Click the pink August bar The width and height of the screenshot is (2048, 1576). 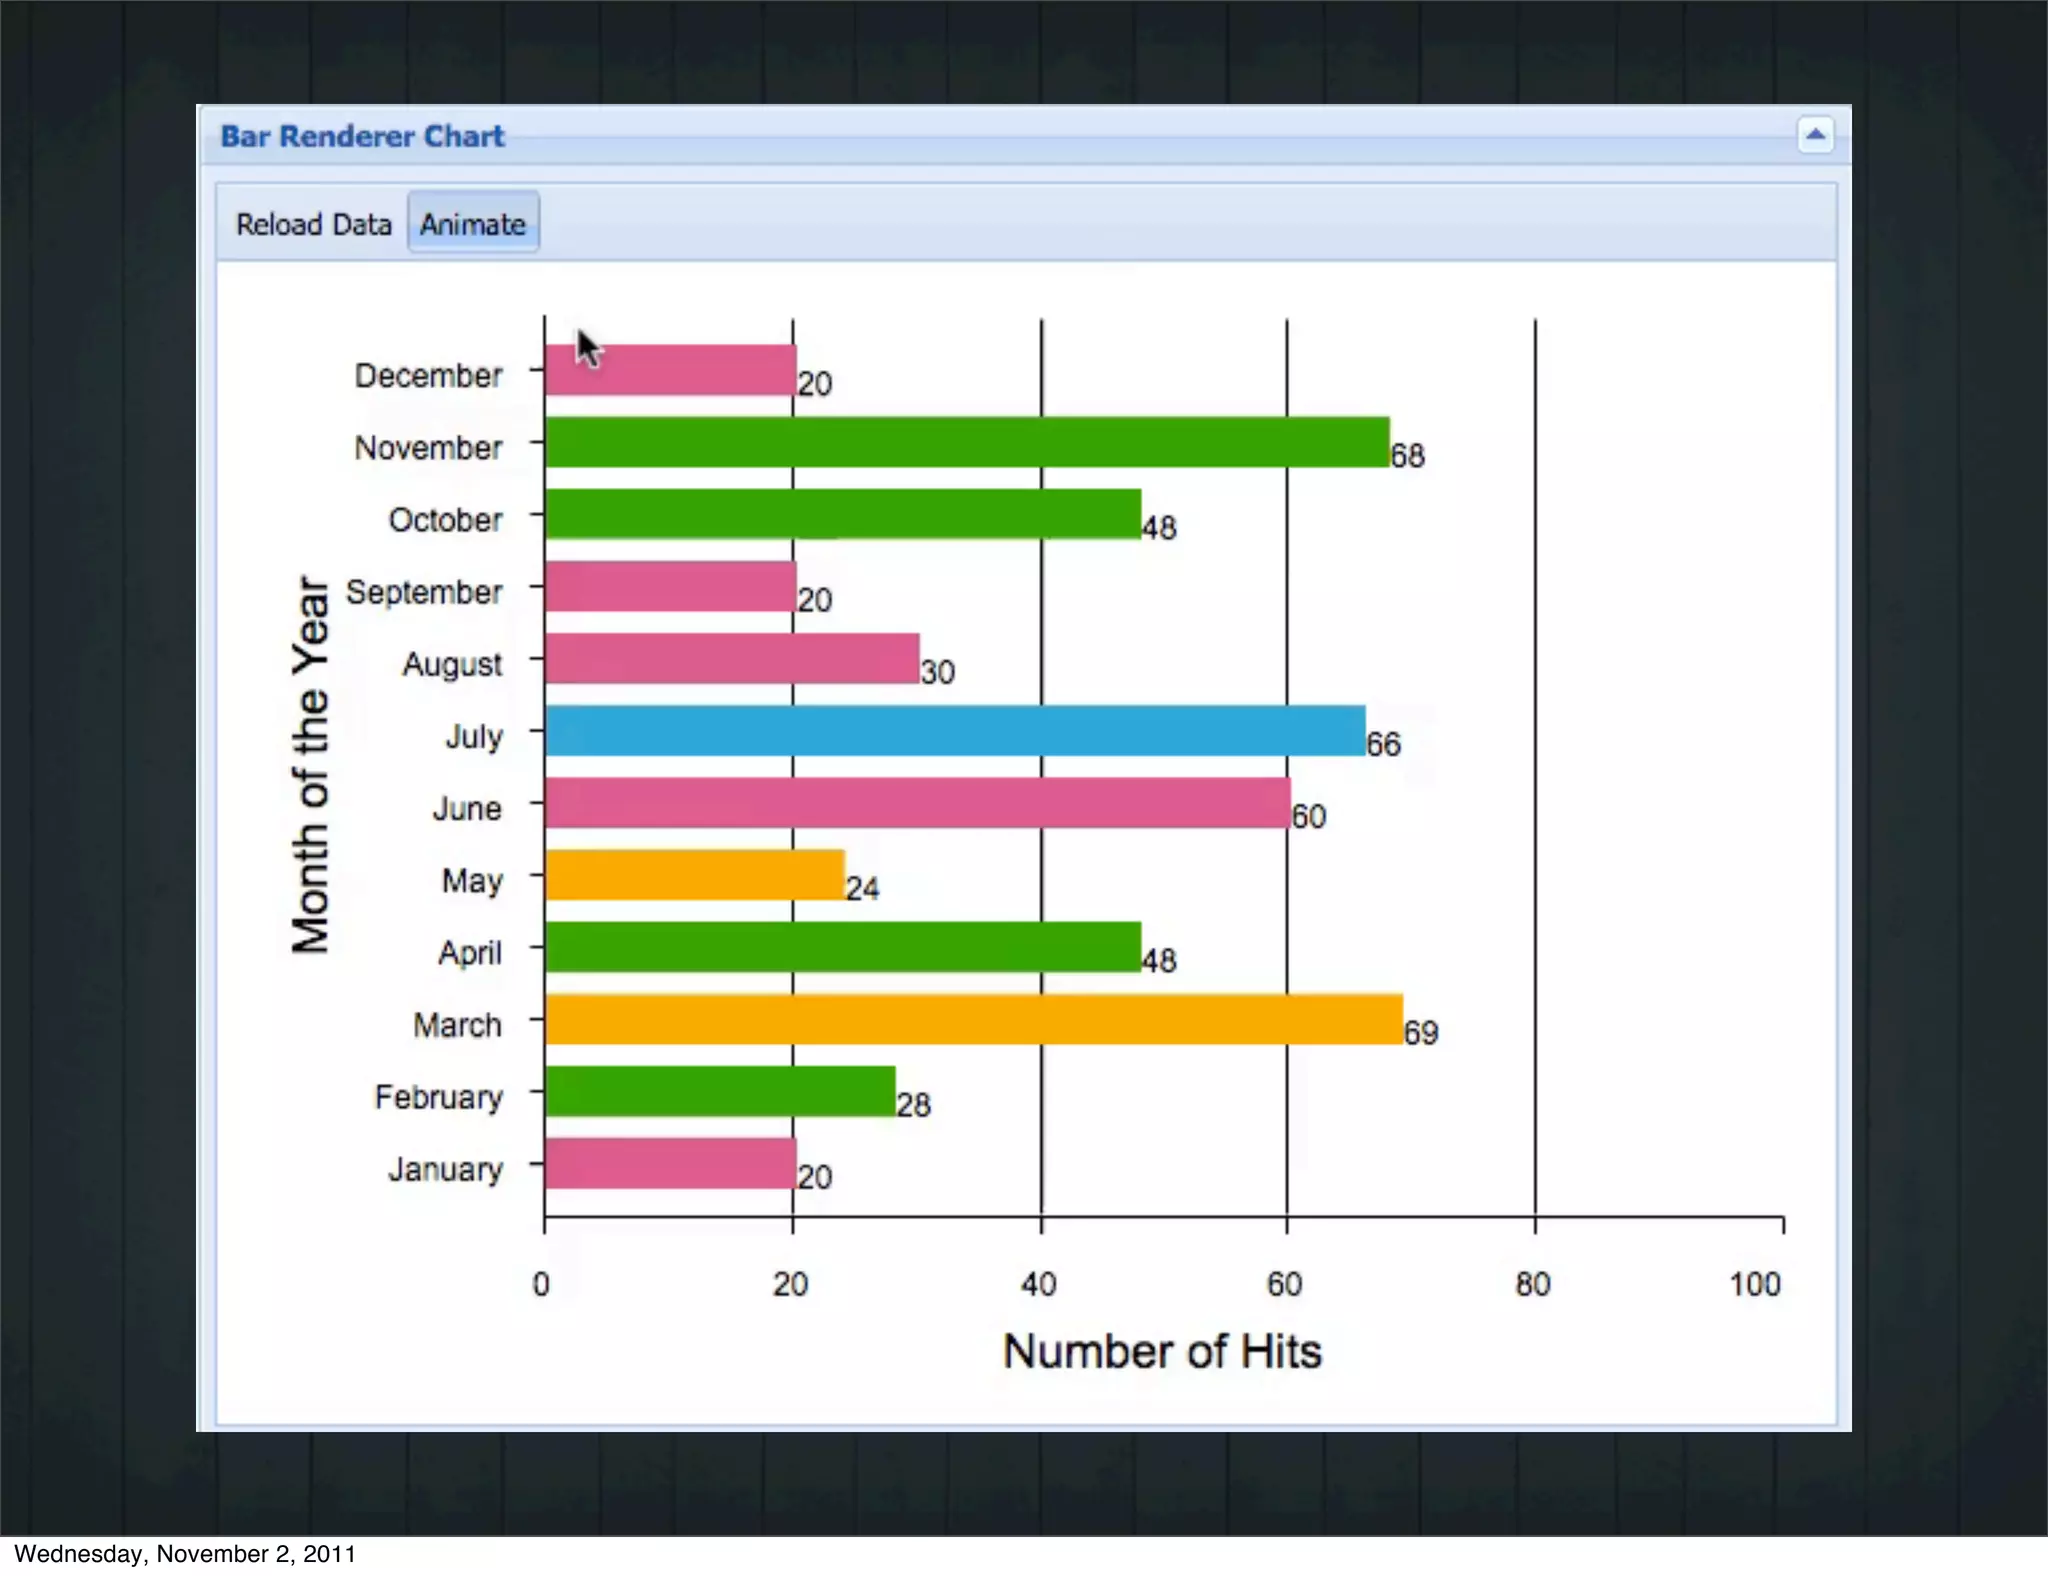click(x=732, y=659)
